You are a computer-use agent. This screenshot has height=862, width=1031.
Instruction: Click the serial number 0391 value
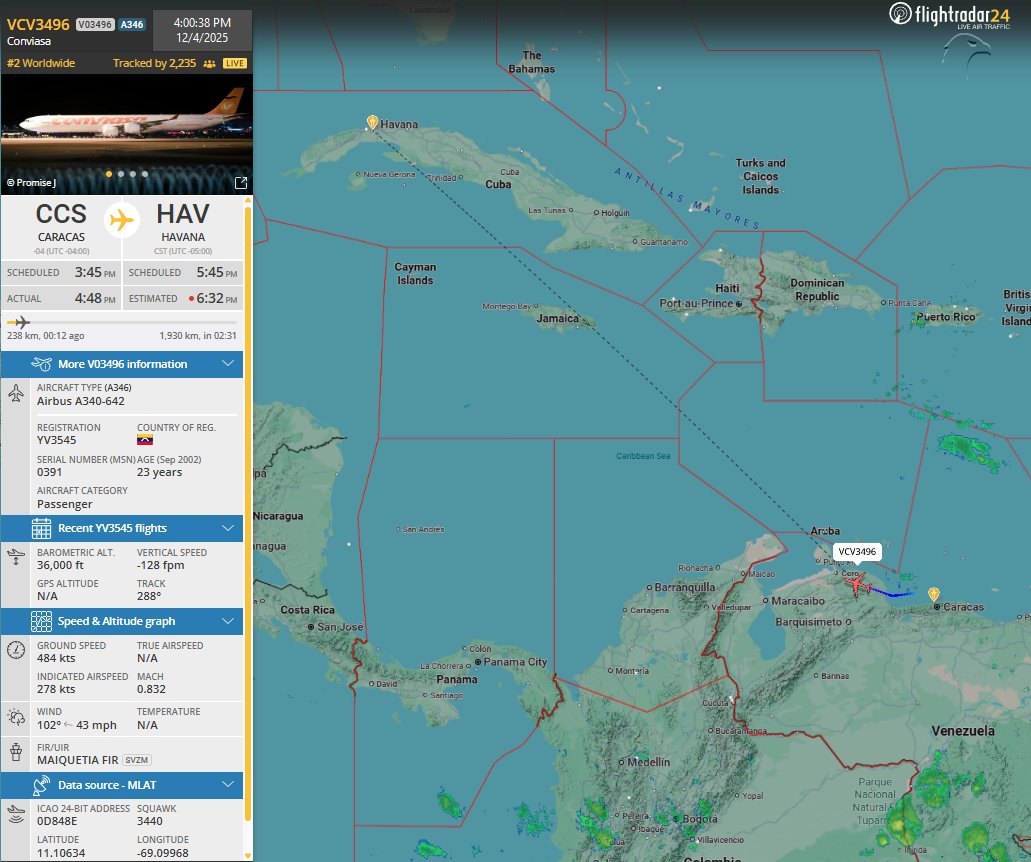(49, 472)
